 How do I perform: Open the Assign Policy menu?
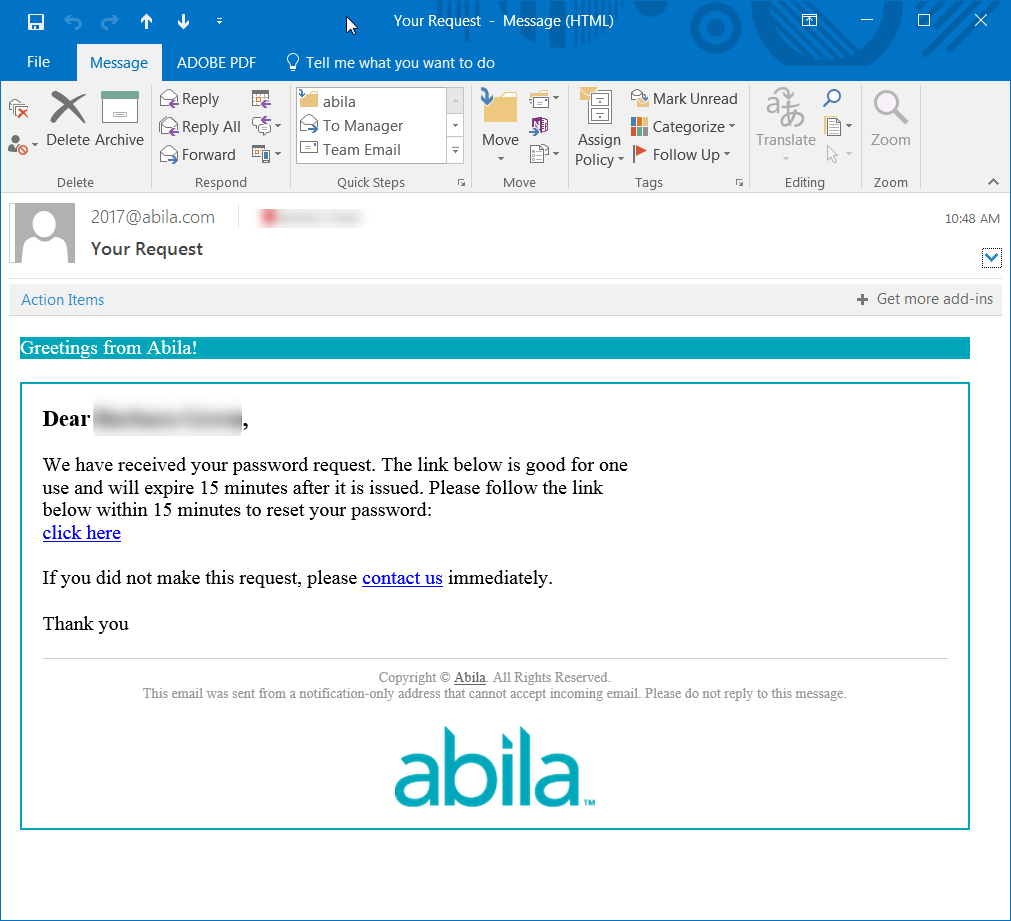(599, 126)
